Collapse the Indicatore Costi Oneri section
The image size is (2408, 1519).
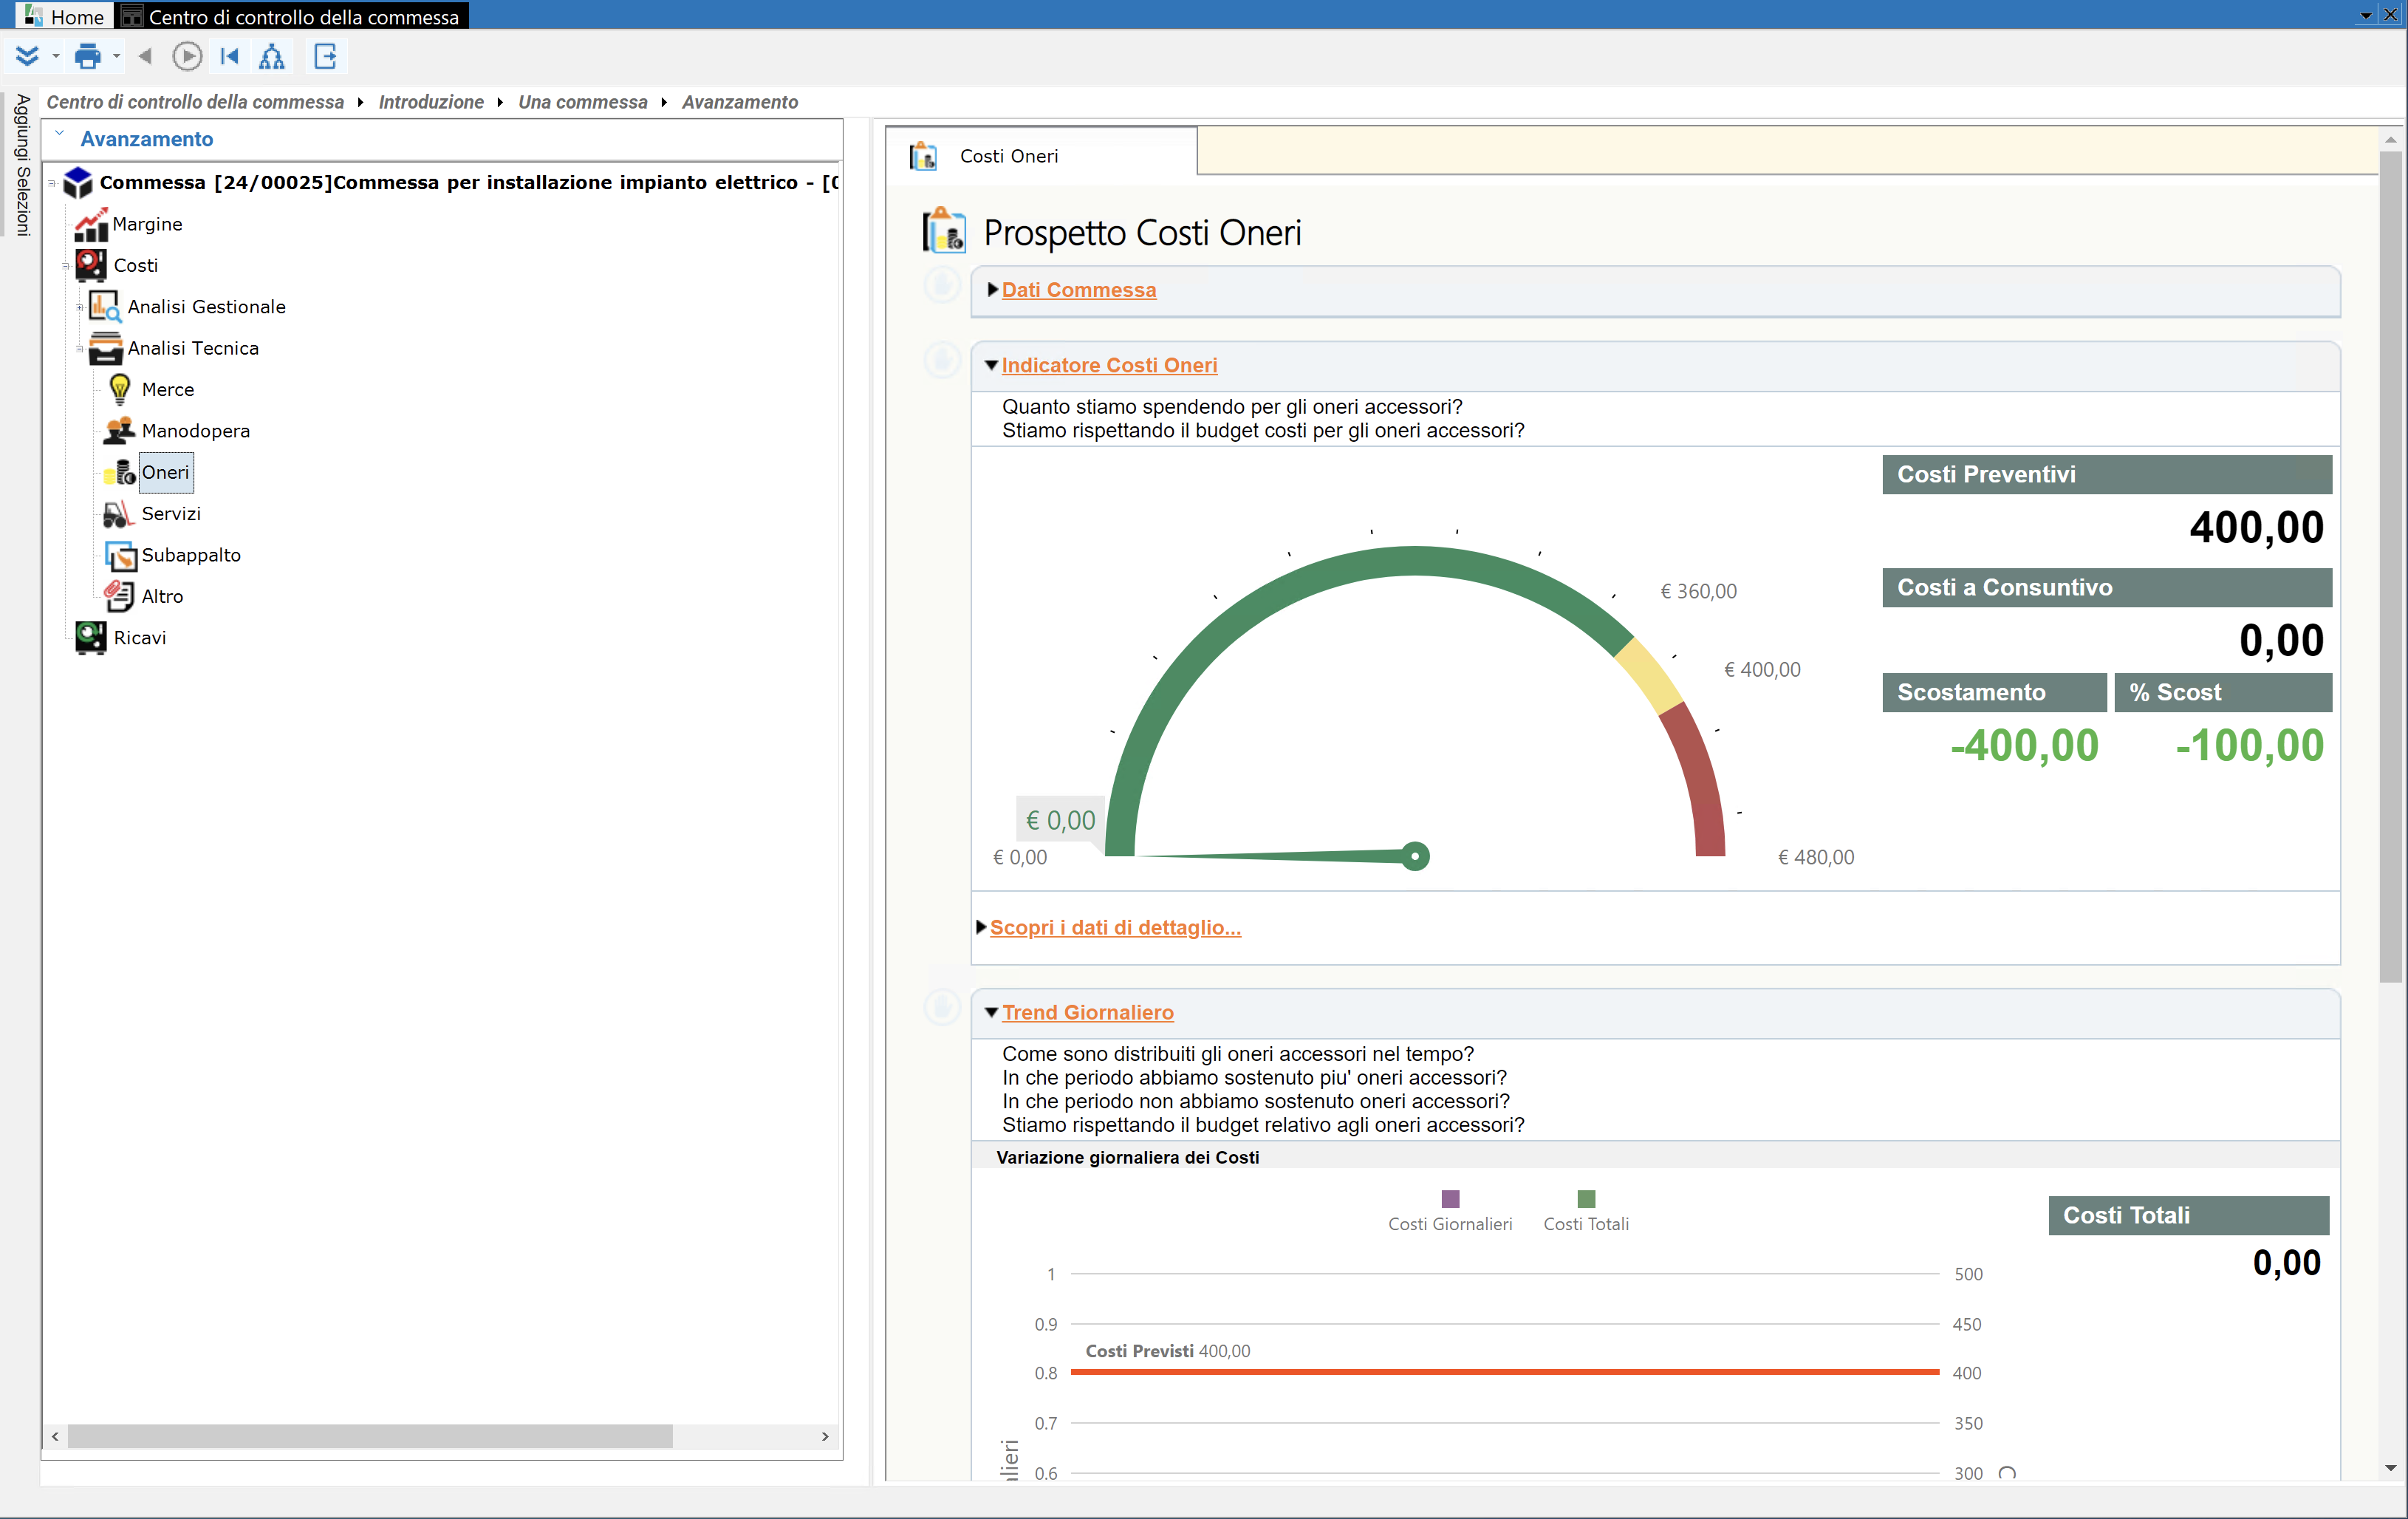coord(1109,365)
